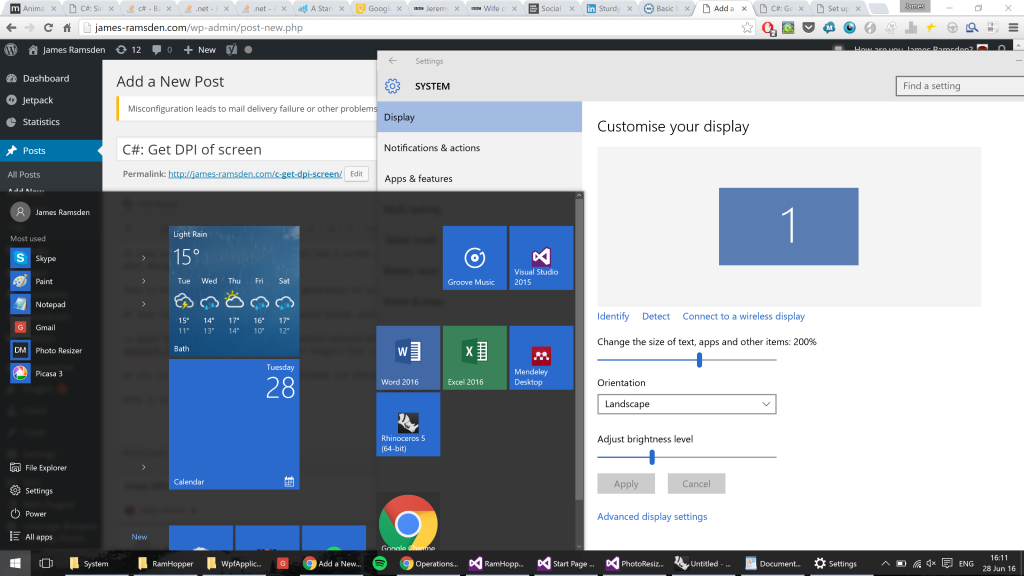
Task: Open the Chrome hamburger menu
Action: pyautogui.click(x=1013, y=27)
